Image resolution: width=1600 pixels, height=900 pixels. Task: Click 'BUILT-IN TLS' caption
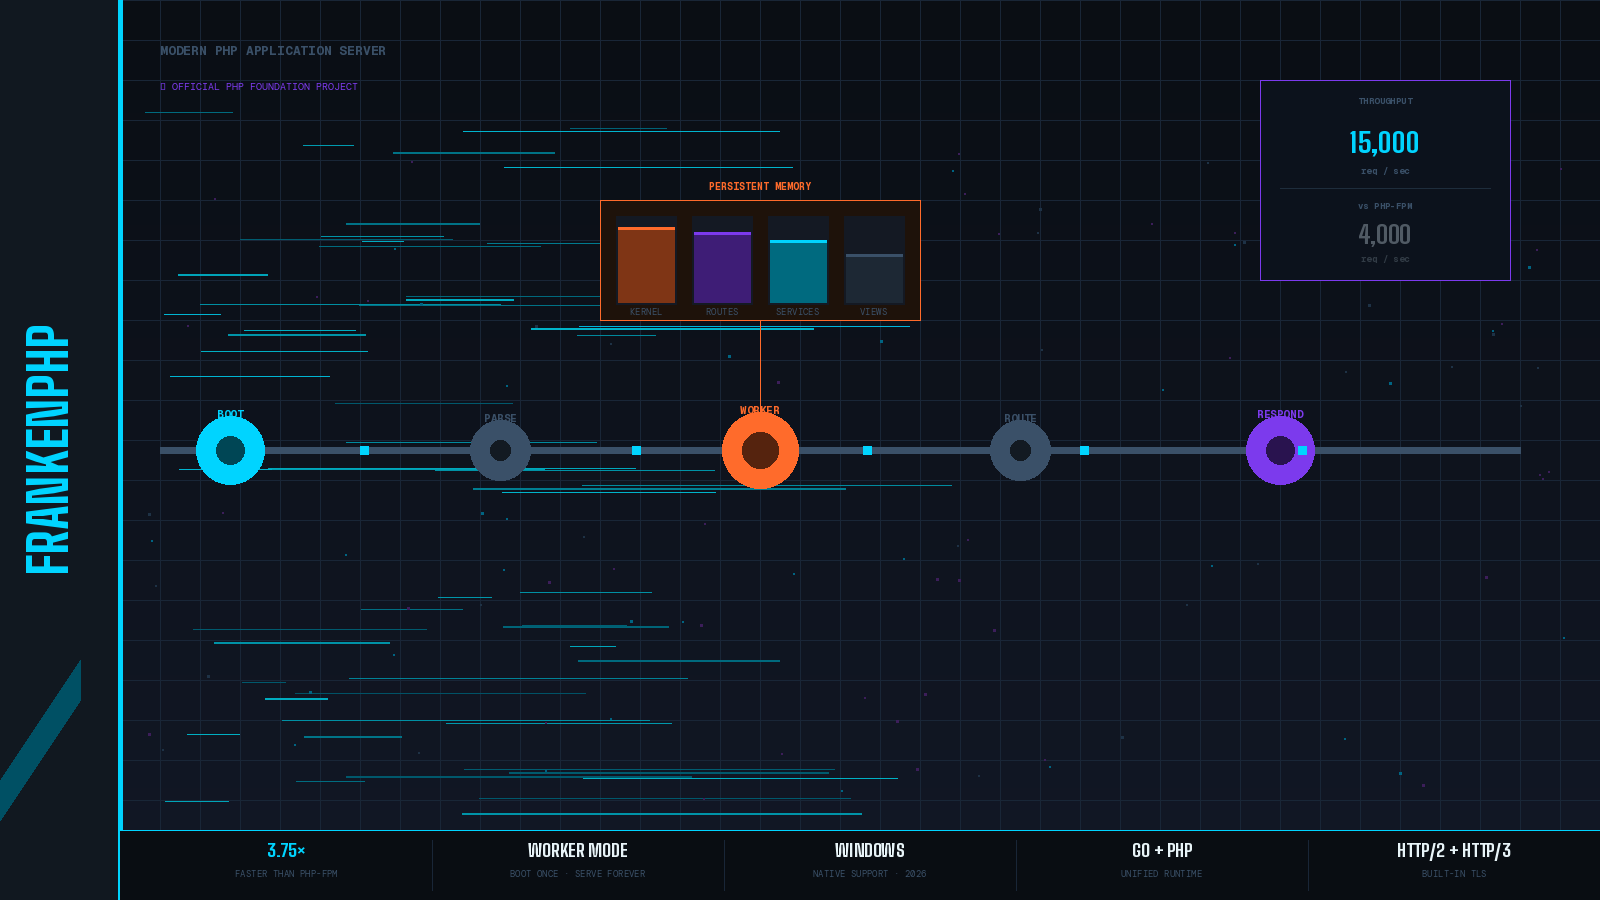coord(1454,874)
